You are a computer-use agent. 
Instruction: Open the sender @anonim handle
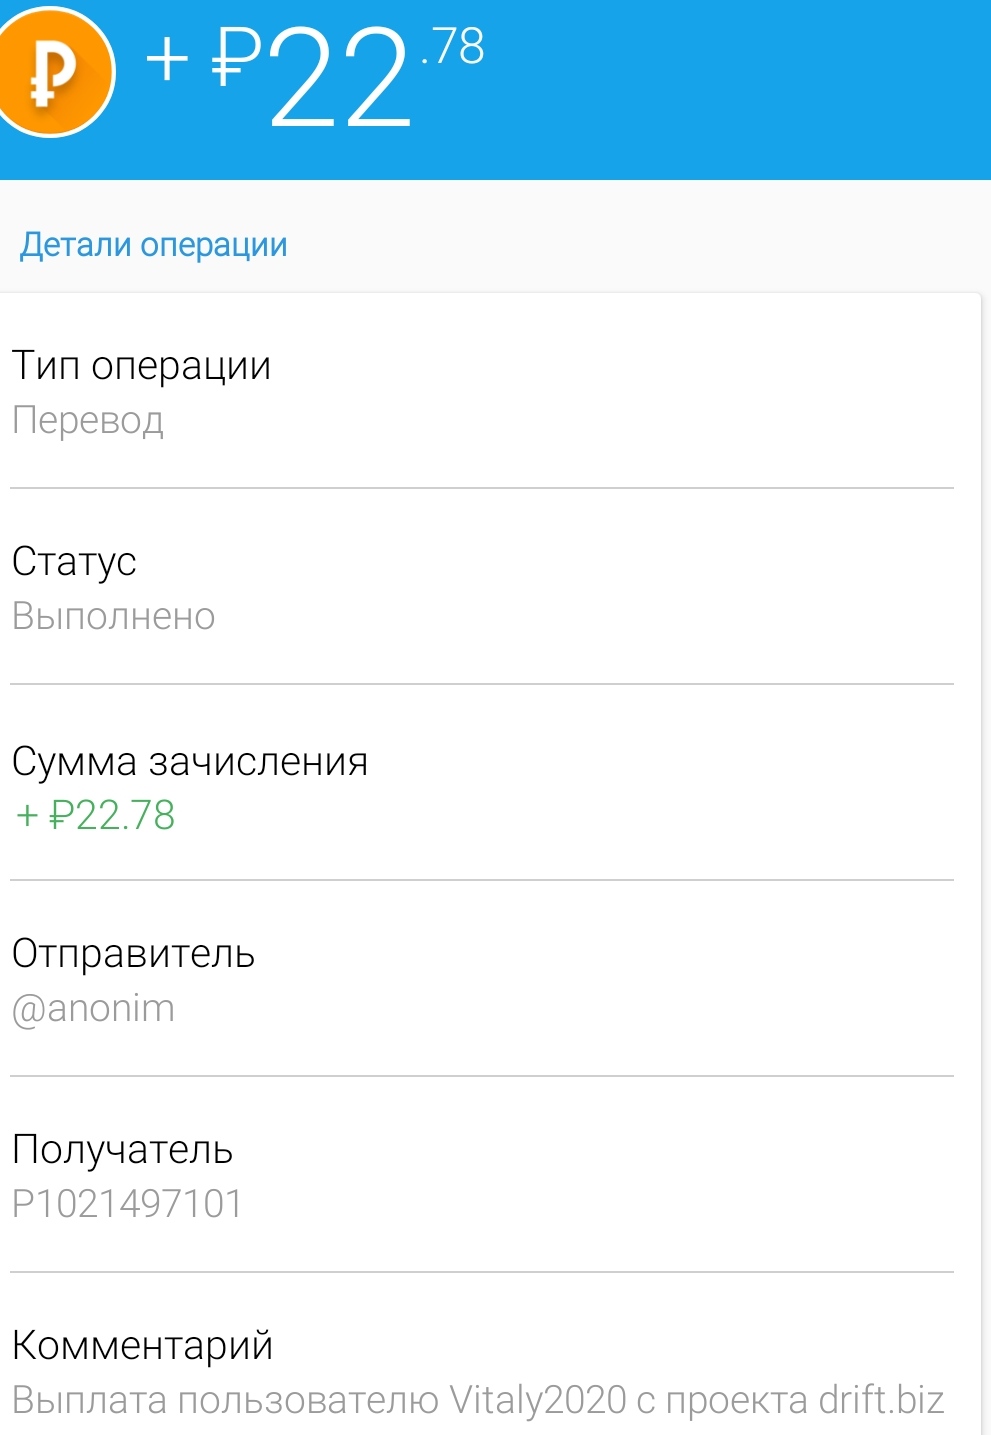[93, 1008]
